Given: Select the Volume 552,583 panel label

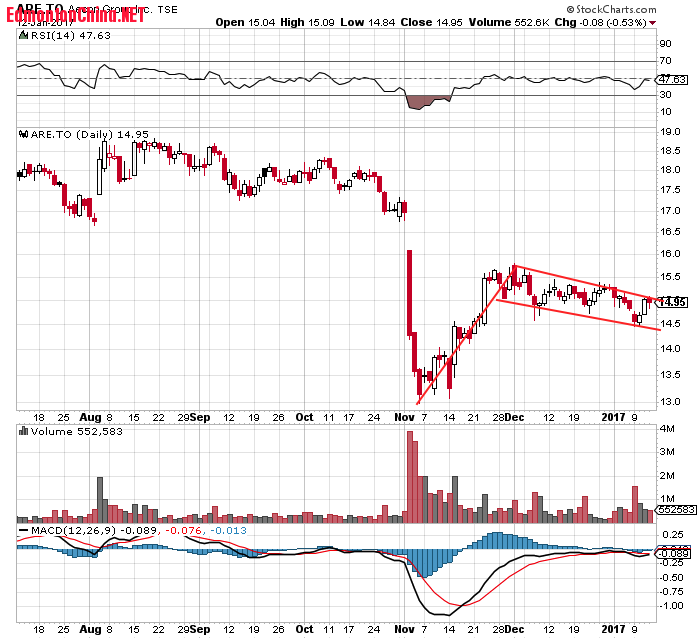Looking at the screenshot, I should [x=76, y=431].
